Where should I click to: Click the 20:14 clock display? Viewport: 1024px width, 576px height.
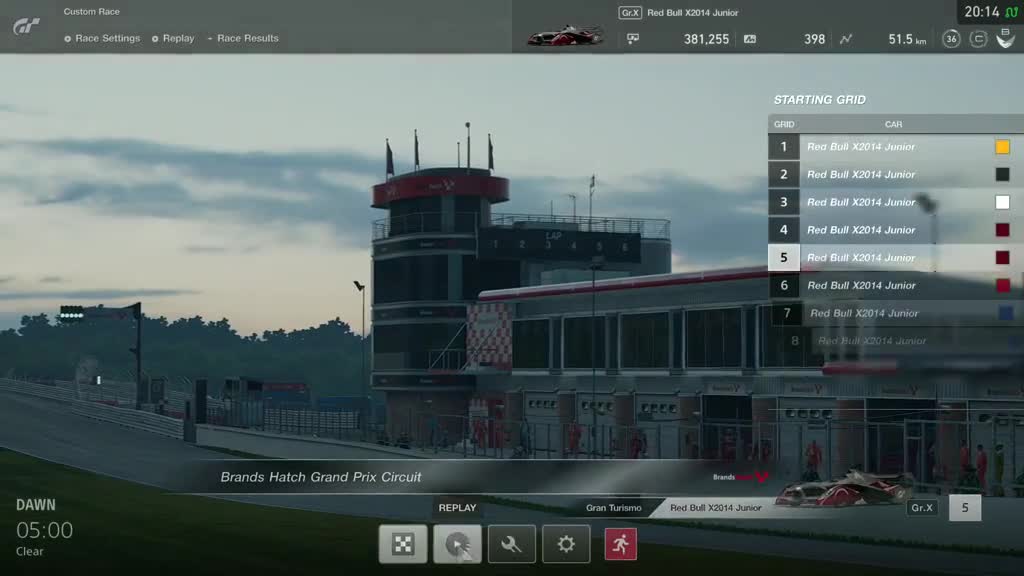click(982, 12)
